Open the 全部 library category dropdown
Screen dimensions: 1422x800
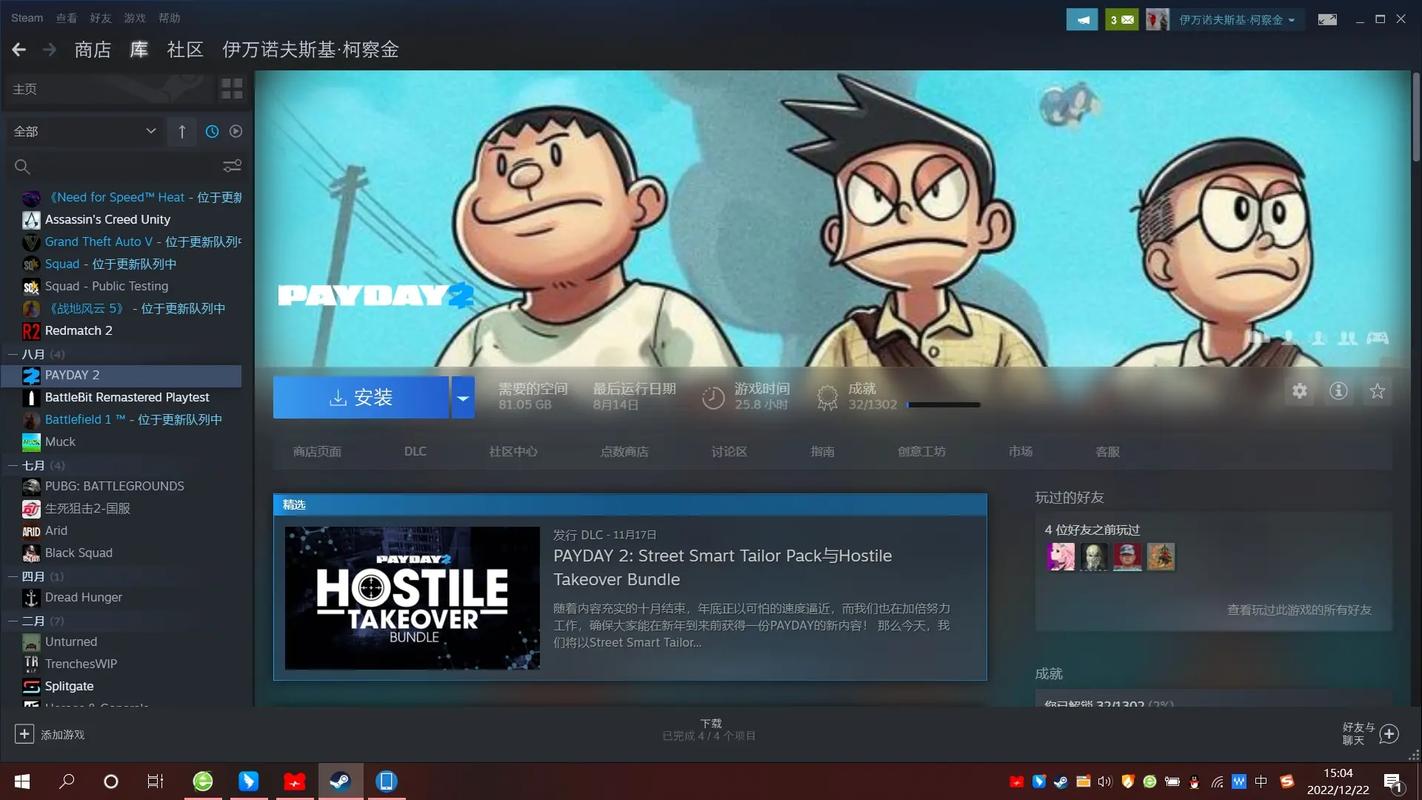(84, 131)
